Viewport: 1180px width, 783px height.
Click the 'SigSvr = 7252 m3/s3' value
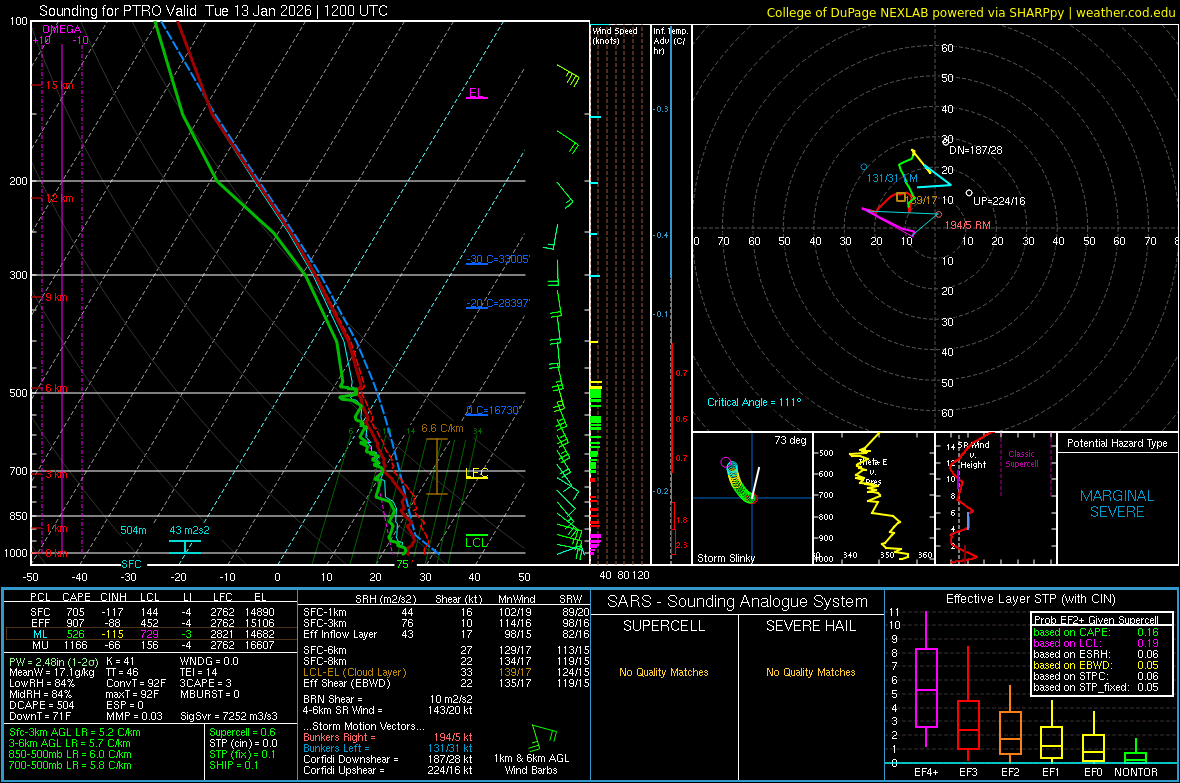click(229, 716)
